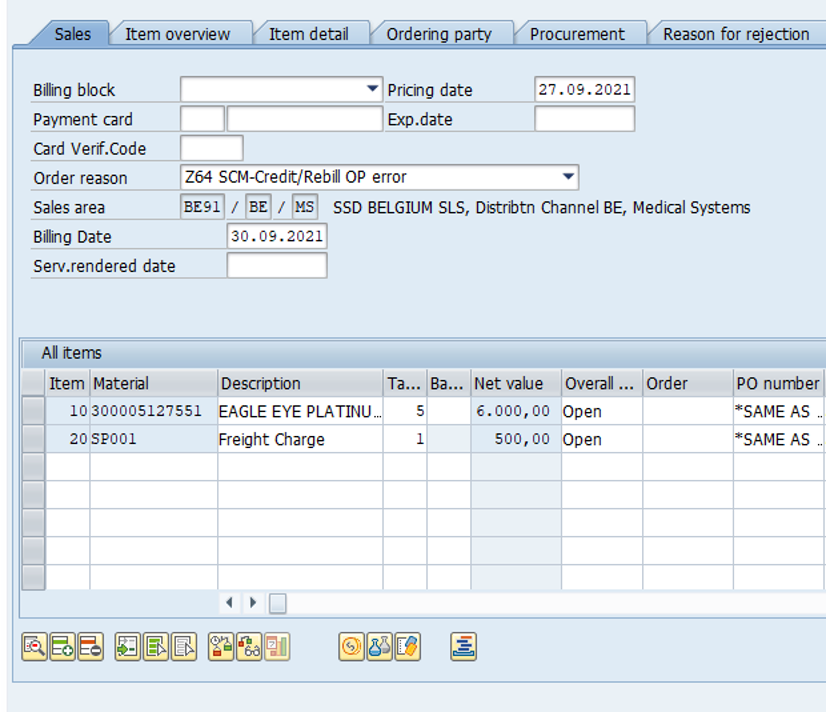The width and height of the screenshot is (826, 712).
Task: Click the Payment card type field
Action: (202, 118)
